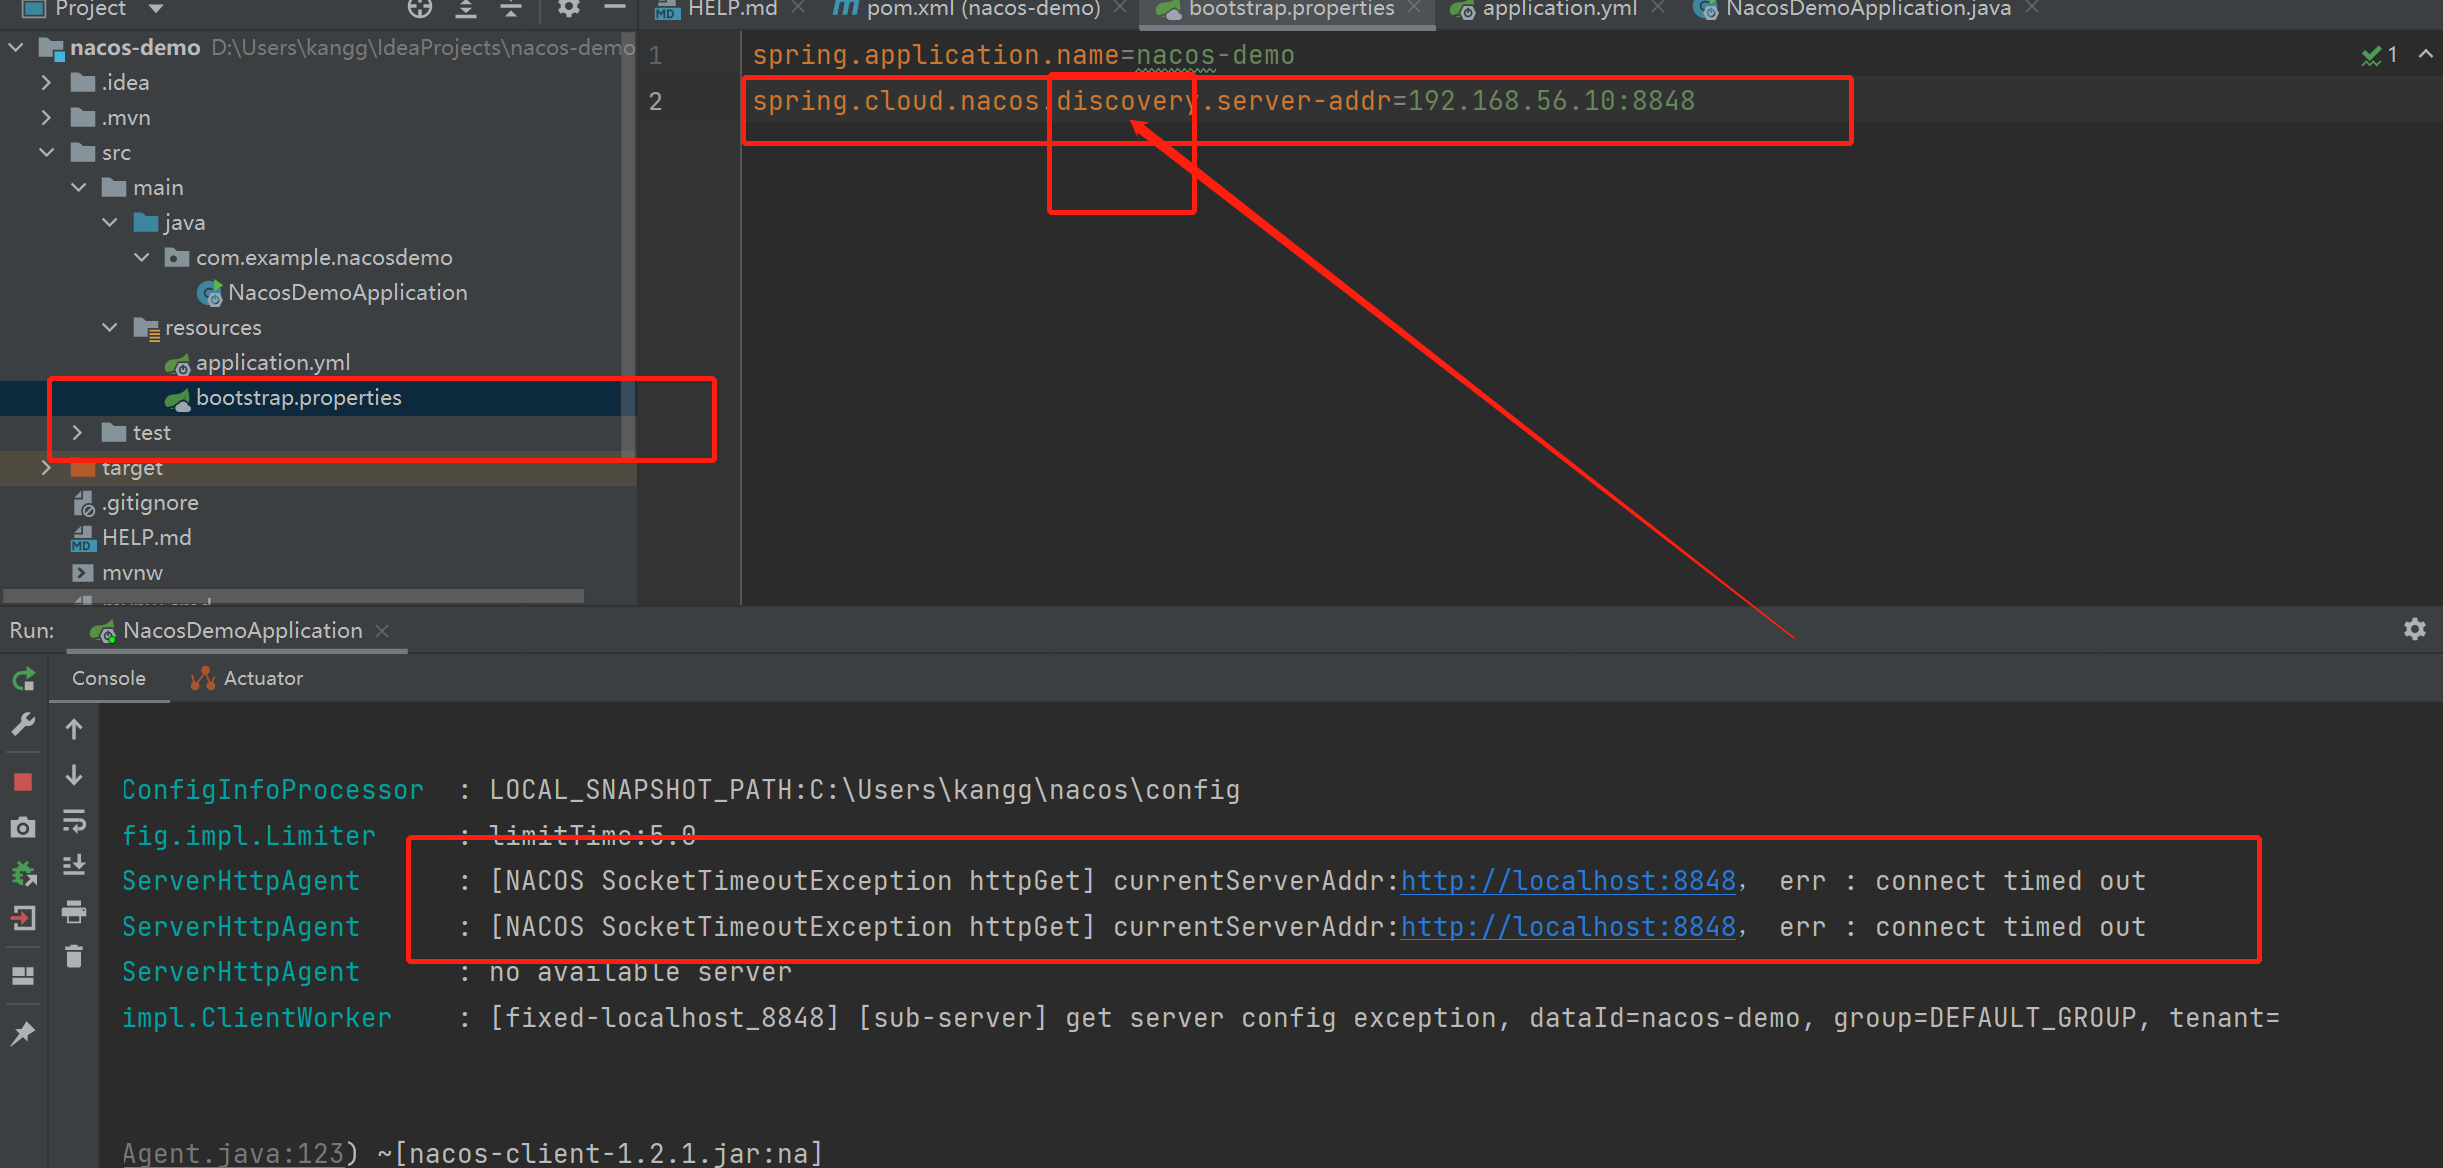The height and width of the screenshot is (1168, 2443).
Task: Stop the running application with red square
Action: pyautogui.click(x=23, y=782)
